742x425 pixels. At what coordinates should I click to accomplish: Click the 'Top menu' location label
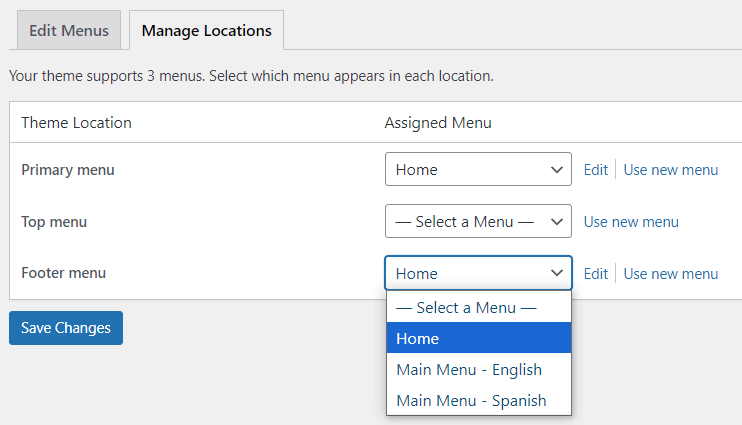coord(54,221)
